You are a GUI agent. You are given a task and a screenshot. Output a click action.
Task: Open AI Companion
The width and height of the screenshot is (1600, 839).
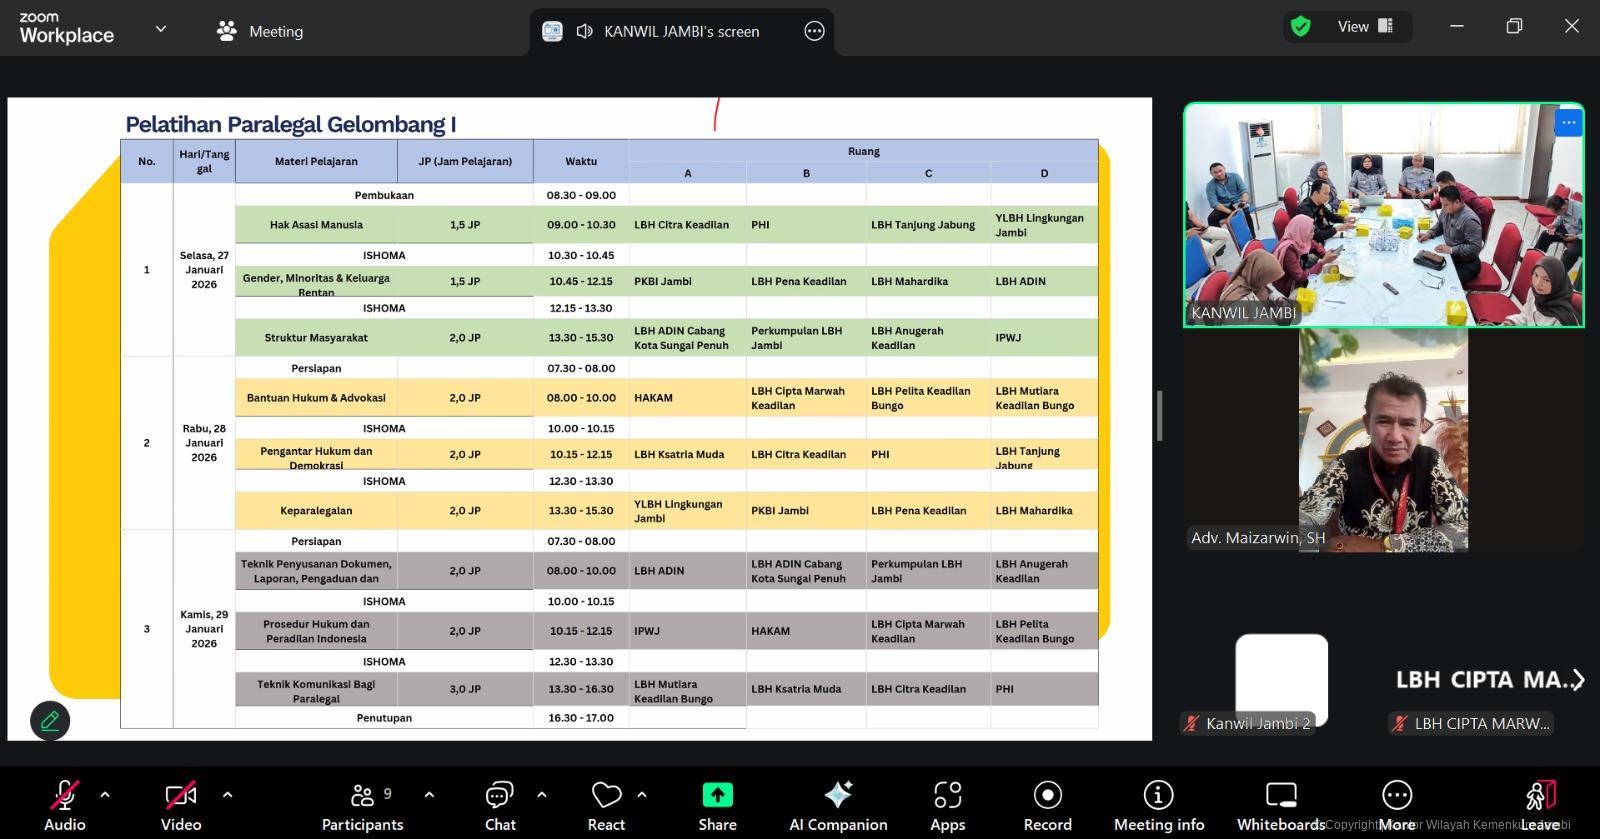pos(838,805)
